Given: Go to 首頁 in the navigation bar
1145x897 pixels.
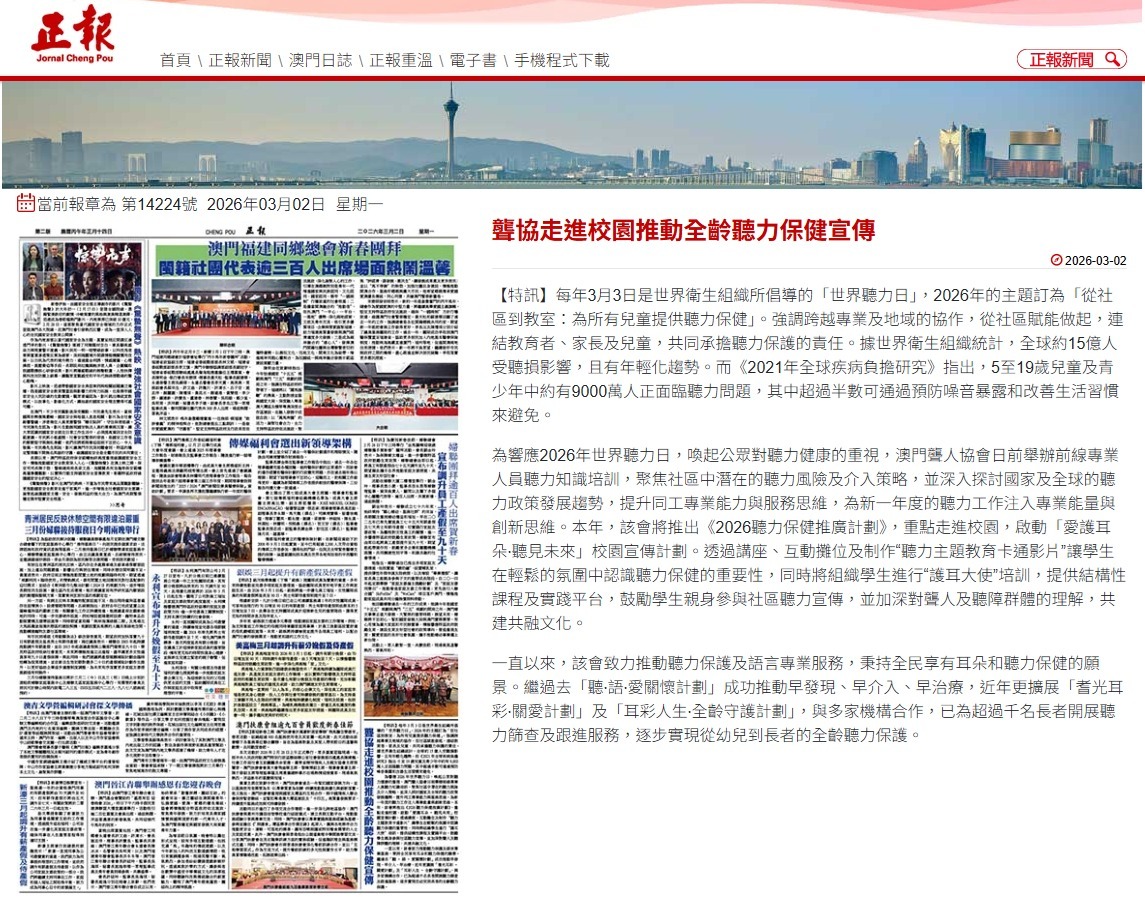Looking at the screenshot, I should (x=174, y=60).
